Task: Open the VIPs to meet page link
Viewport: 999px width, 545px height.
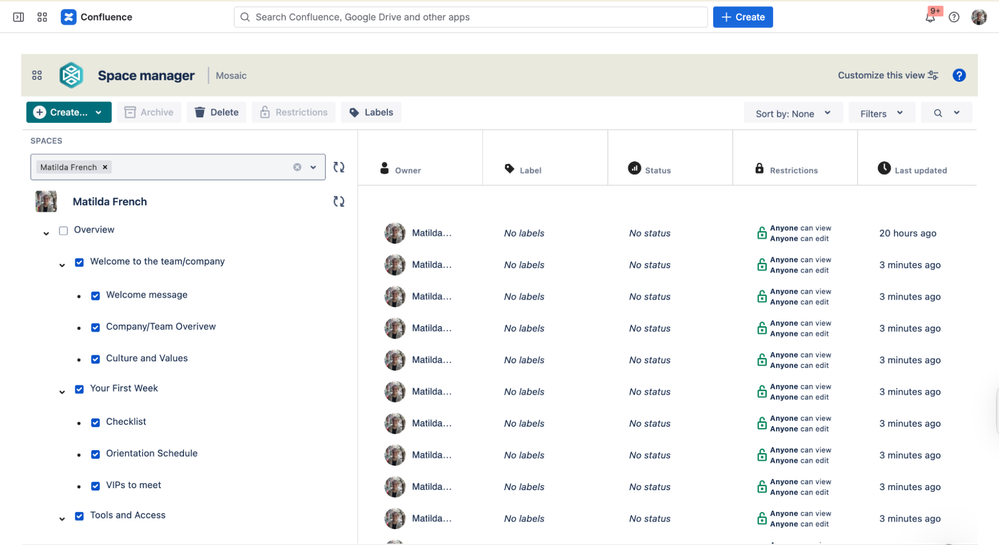Action: 133,485
